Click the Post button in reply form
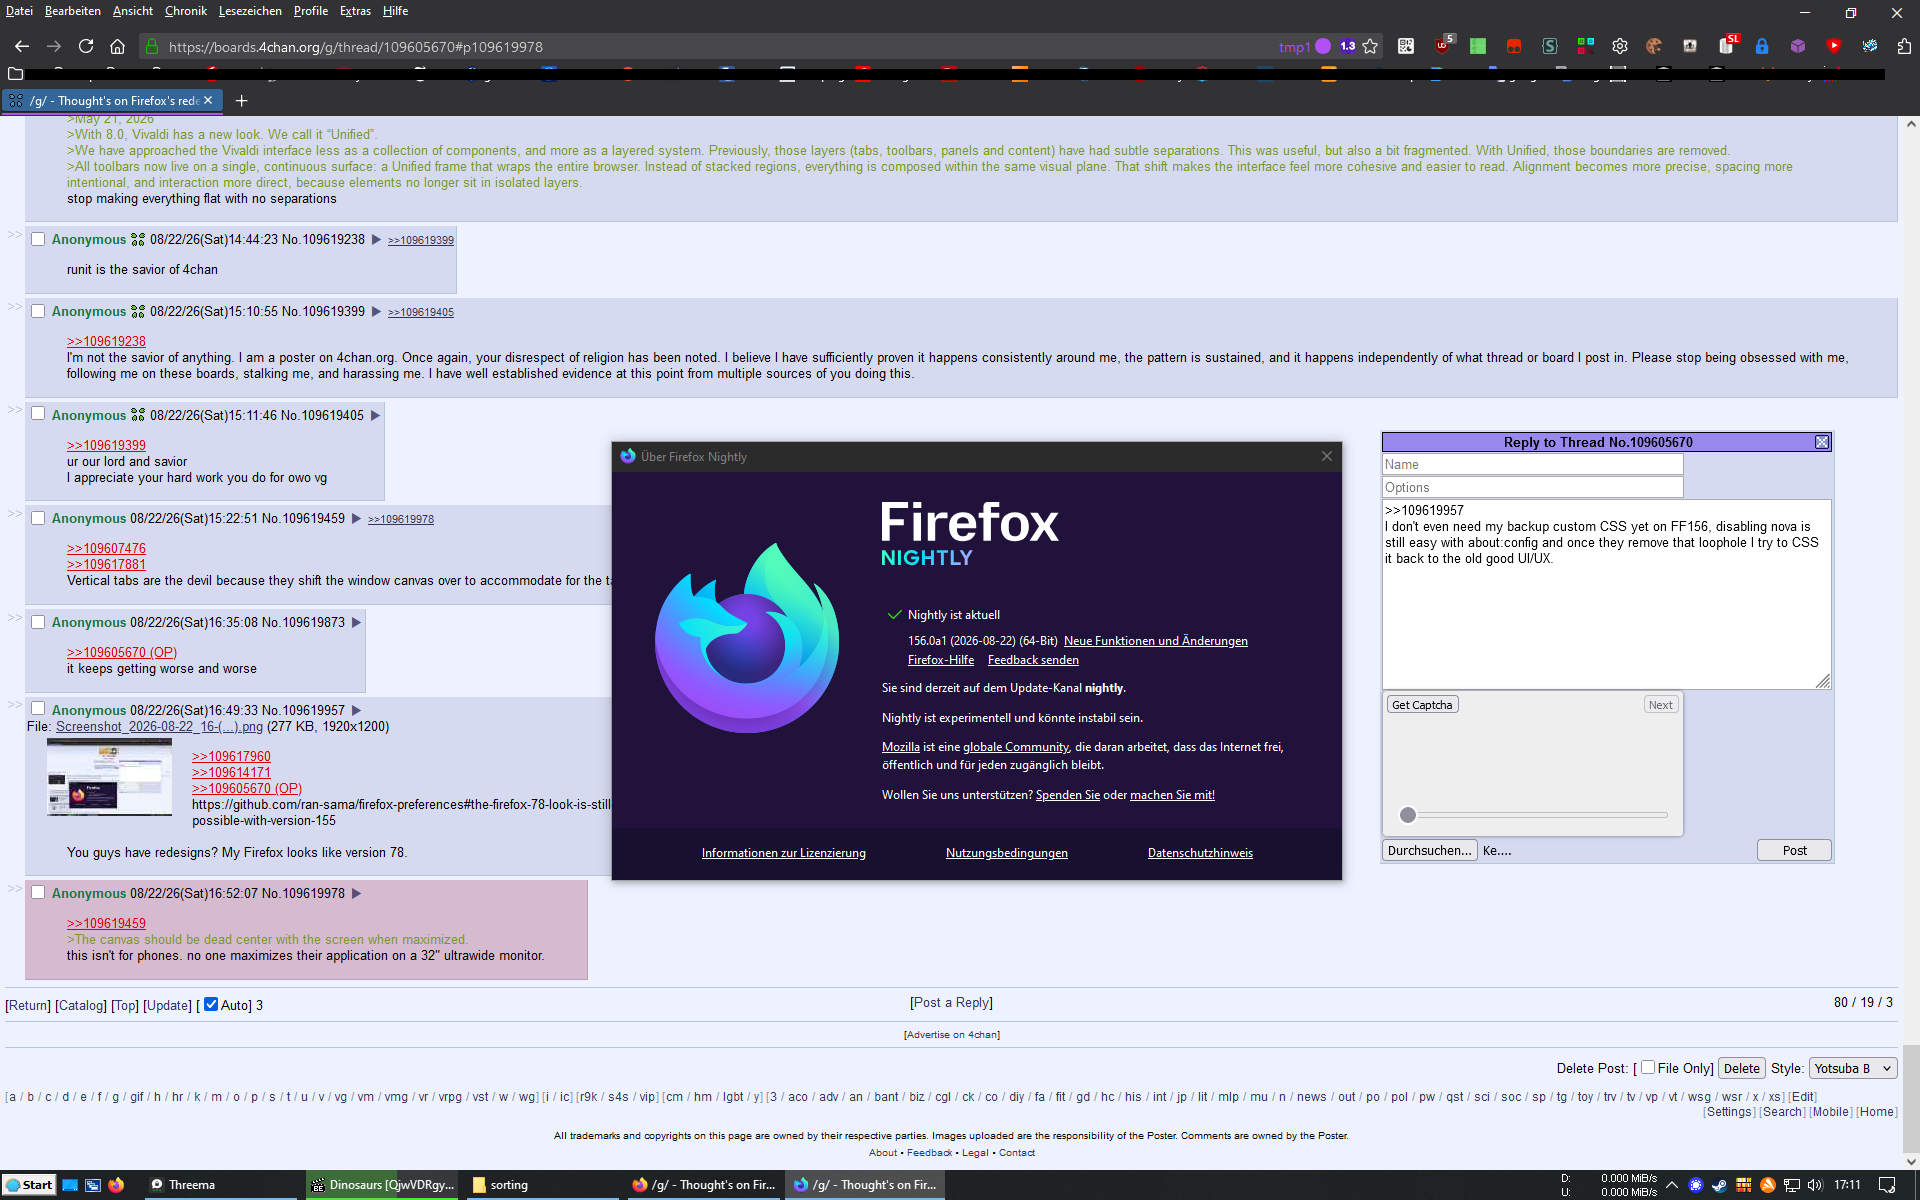 1794,850
